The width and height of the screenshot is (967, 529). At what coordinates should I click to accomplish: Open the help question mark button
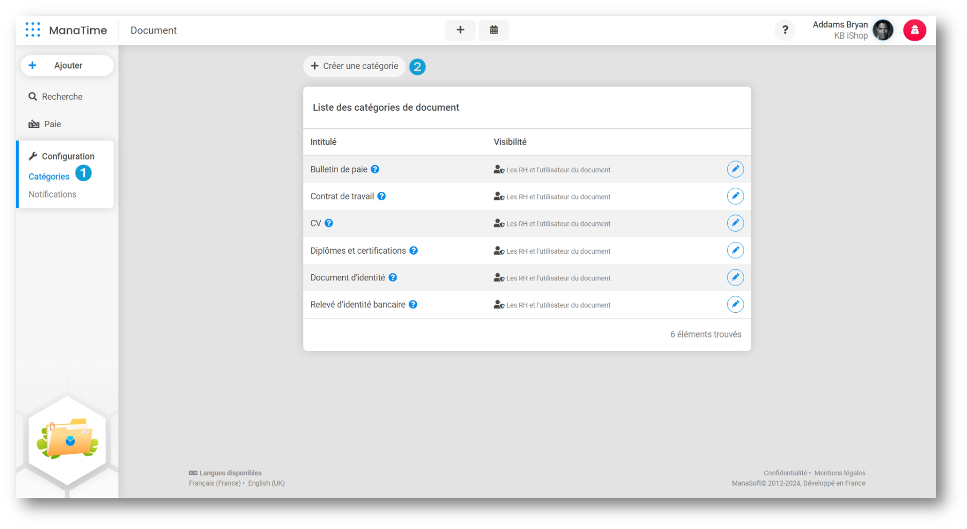(784, 30)
